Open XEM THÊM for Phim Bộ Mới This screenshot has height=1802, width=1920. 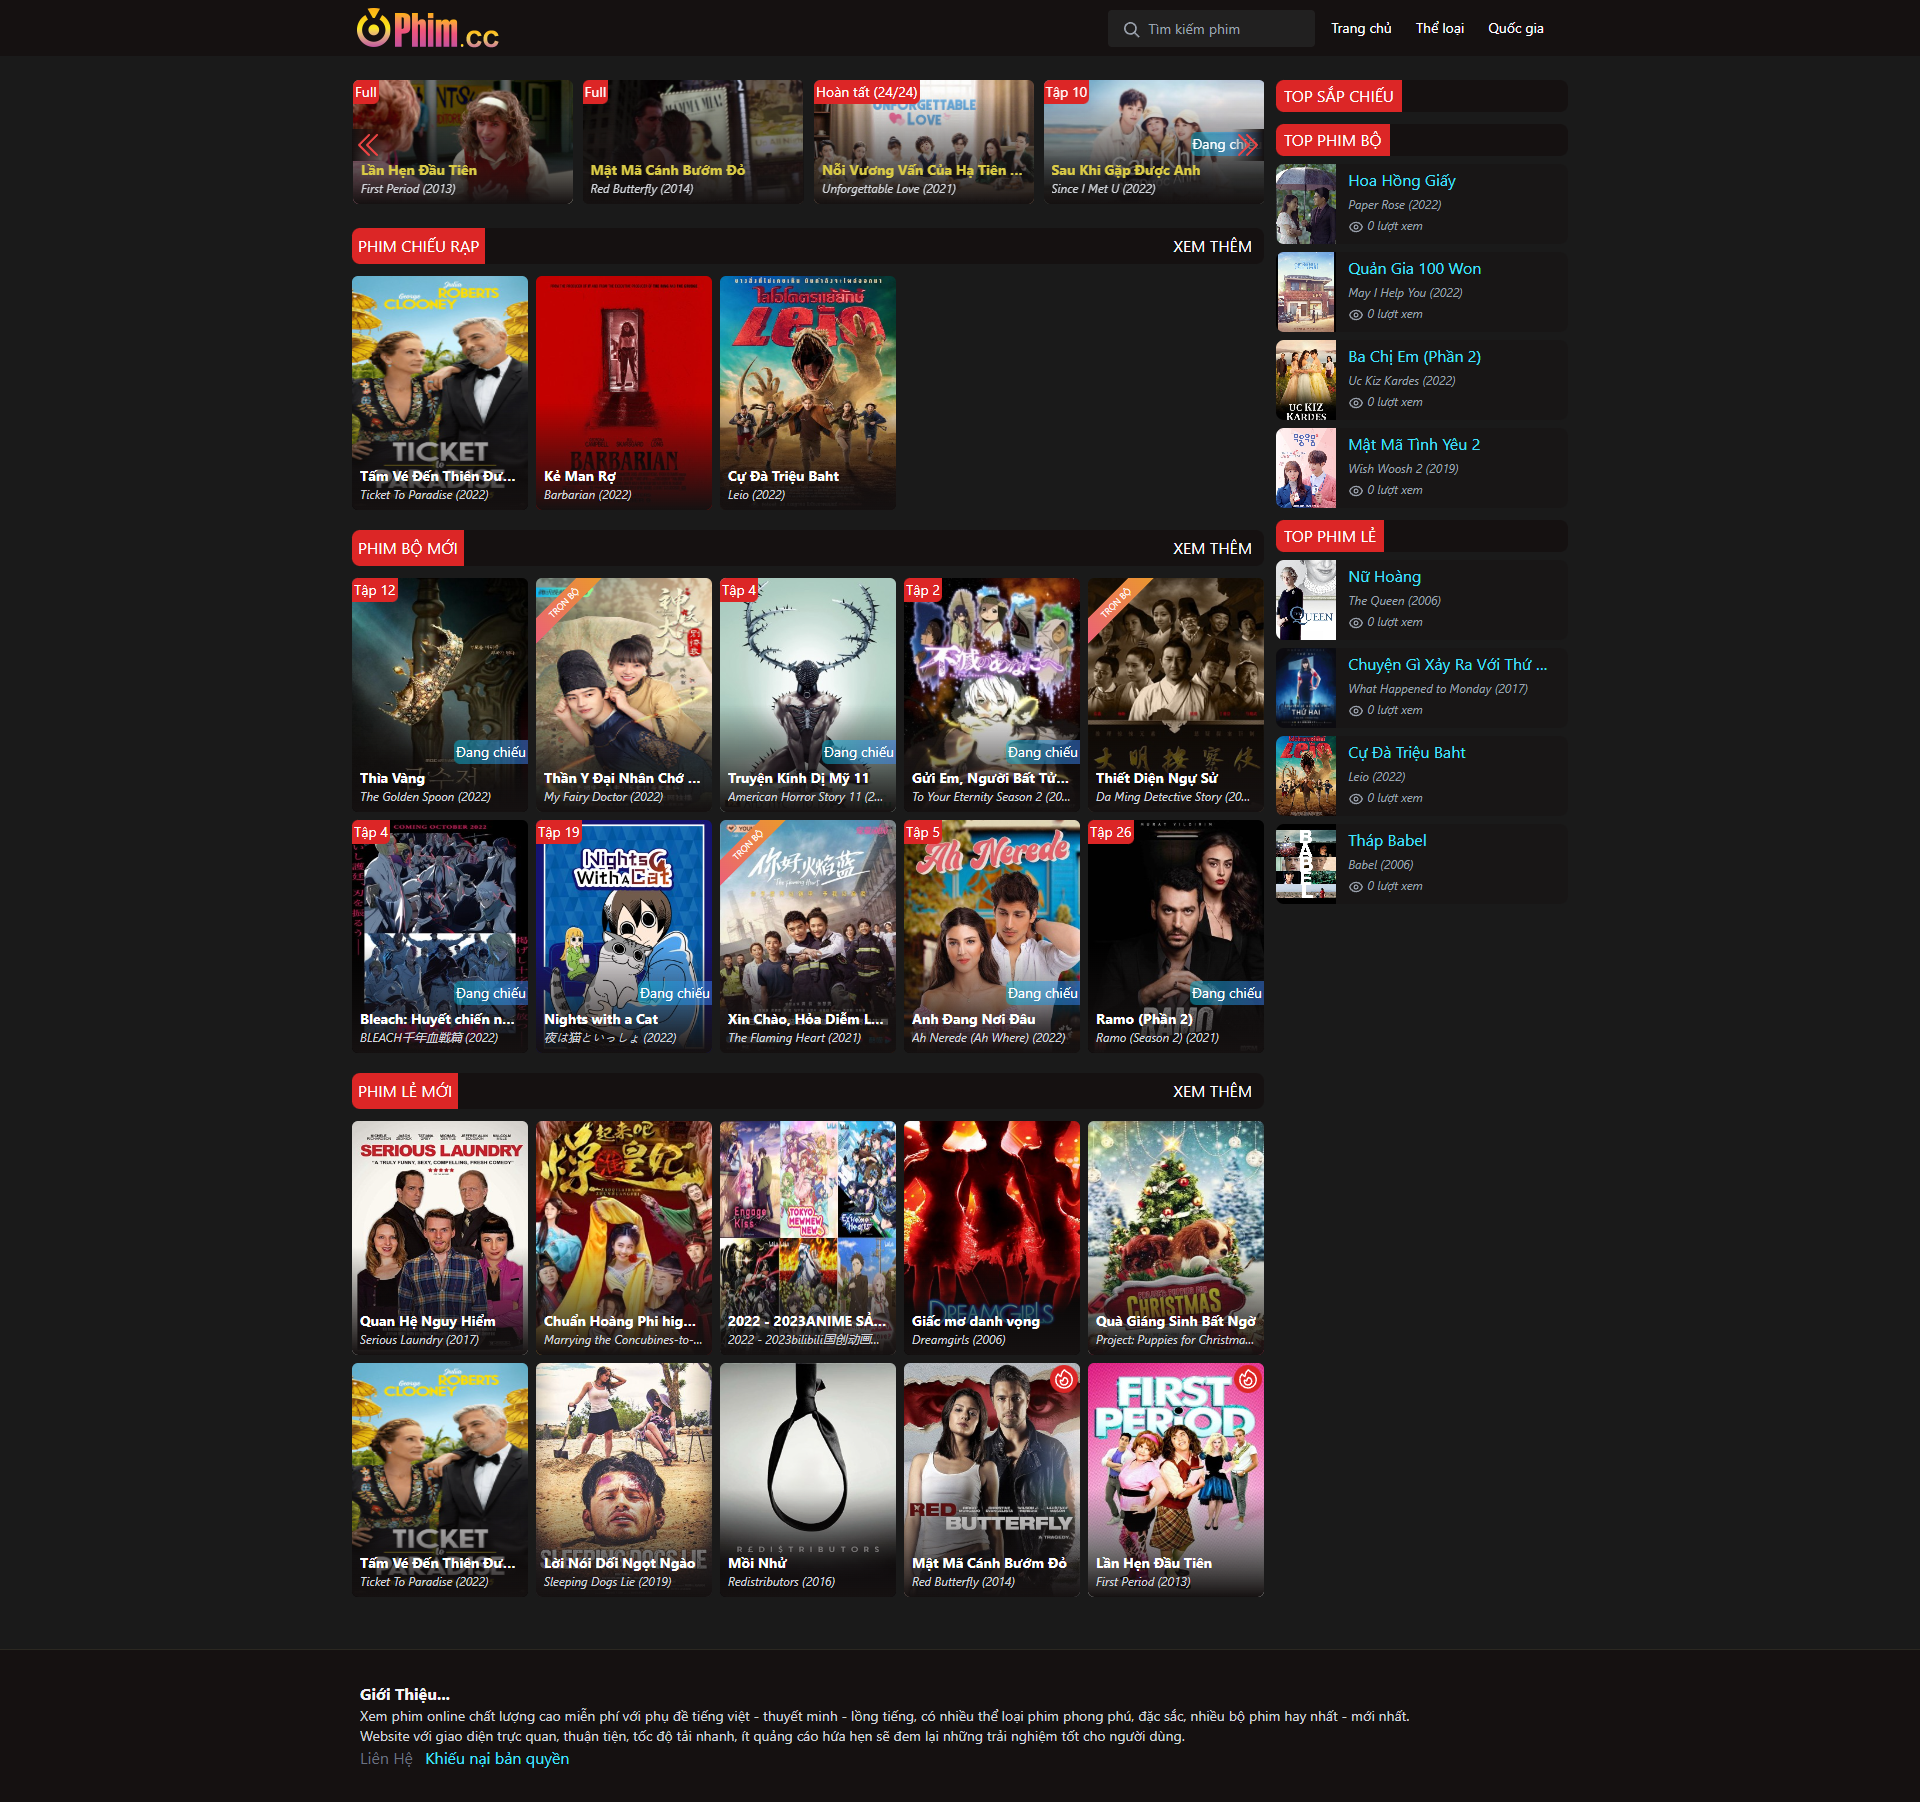(1212, 548)
